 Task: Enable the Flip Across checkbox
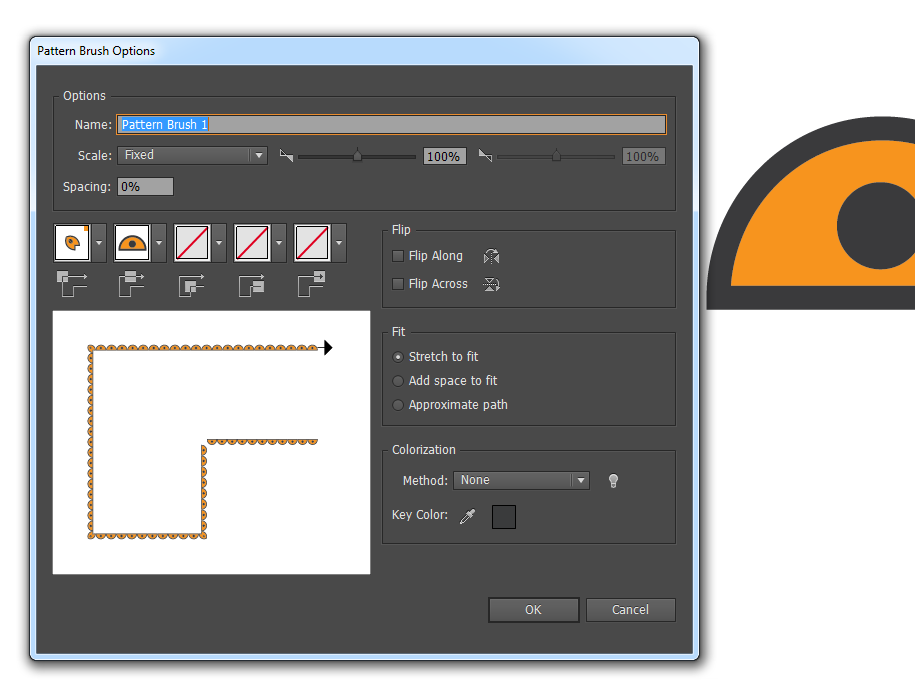pos(398,284)
